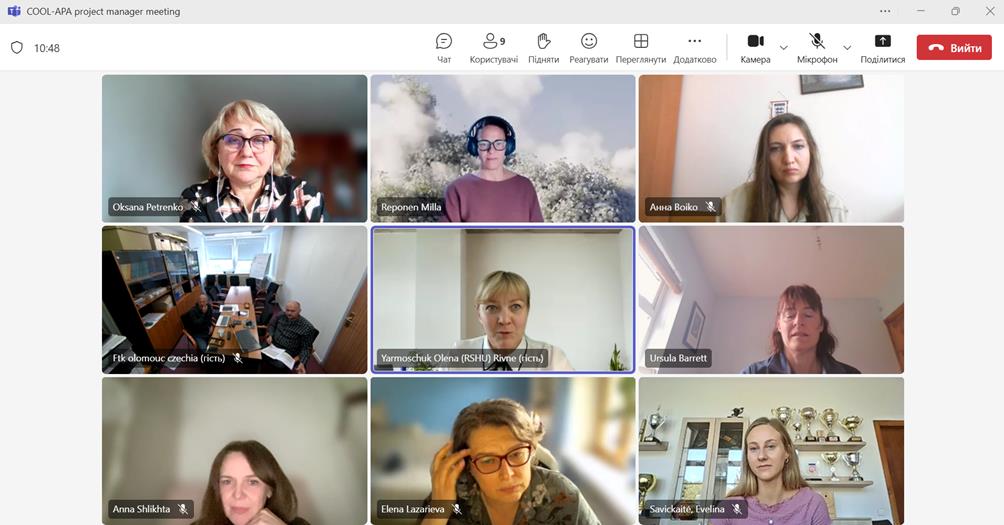The width and height of the screenshot is (1004, 525).
Task: Toggle the Камера camera on or off
Action: 755,47
